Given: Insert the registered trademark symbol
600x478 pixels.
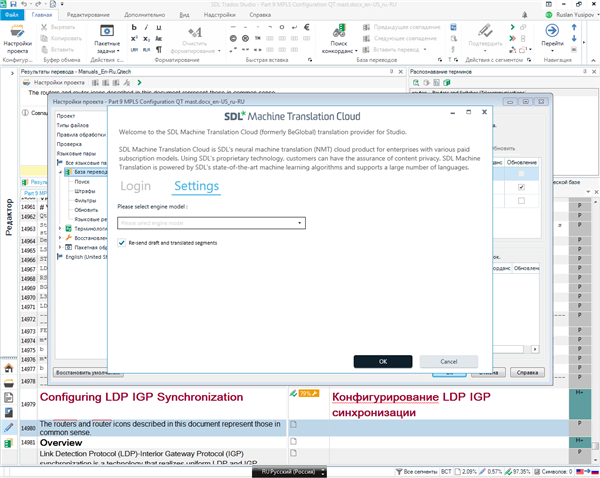Looking at the screenshot, I should [x=245, y=38].
